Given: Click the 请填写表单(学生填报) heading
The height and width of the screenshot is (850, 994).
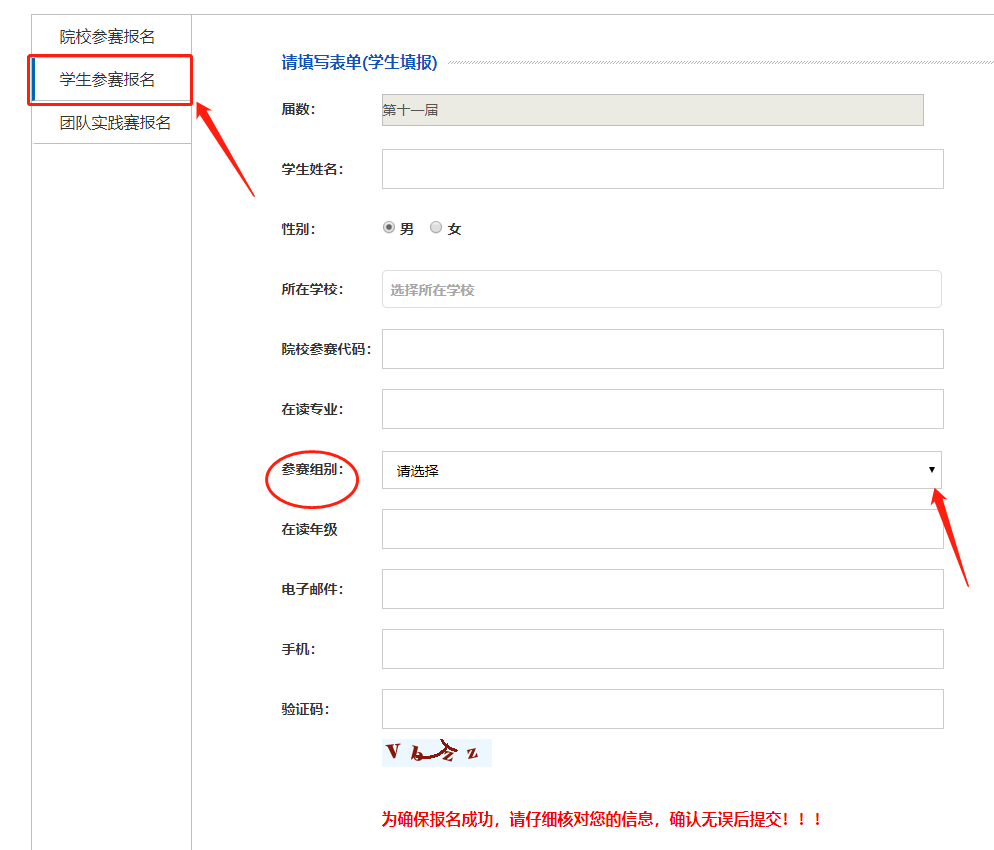Looking at the screenshot, I should 359,63.
